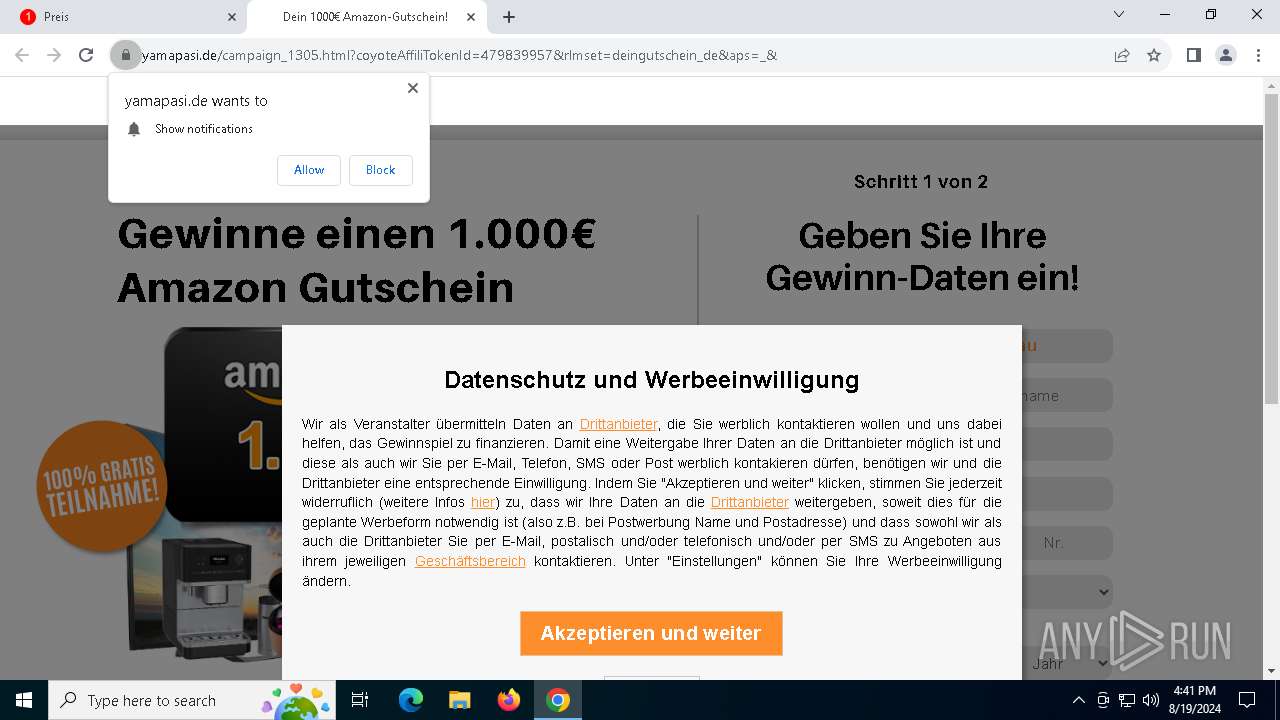Launch Microsoft Edge from the taskbar
1280x720 pixels.
click(411, 700)
